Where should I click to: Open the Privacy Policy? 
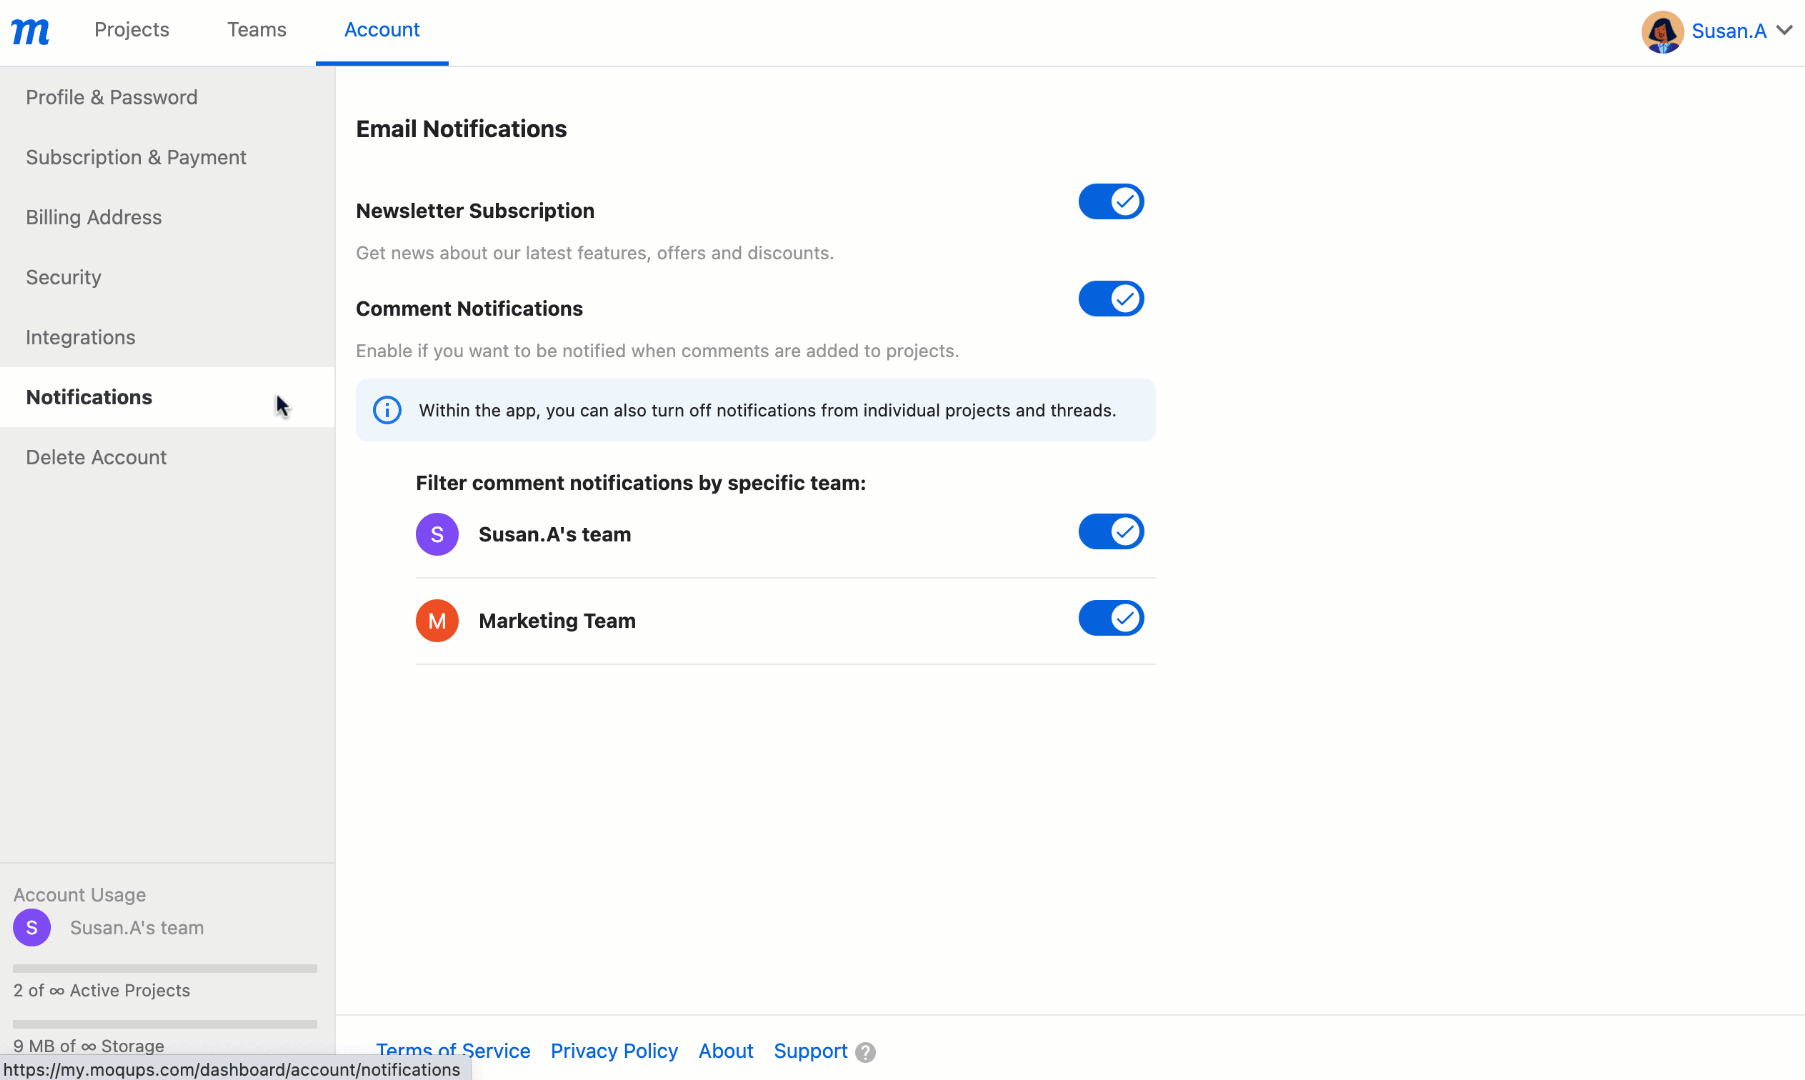614,1051
